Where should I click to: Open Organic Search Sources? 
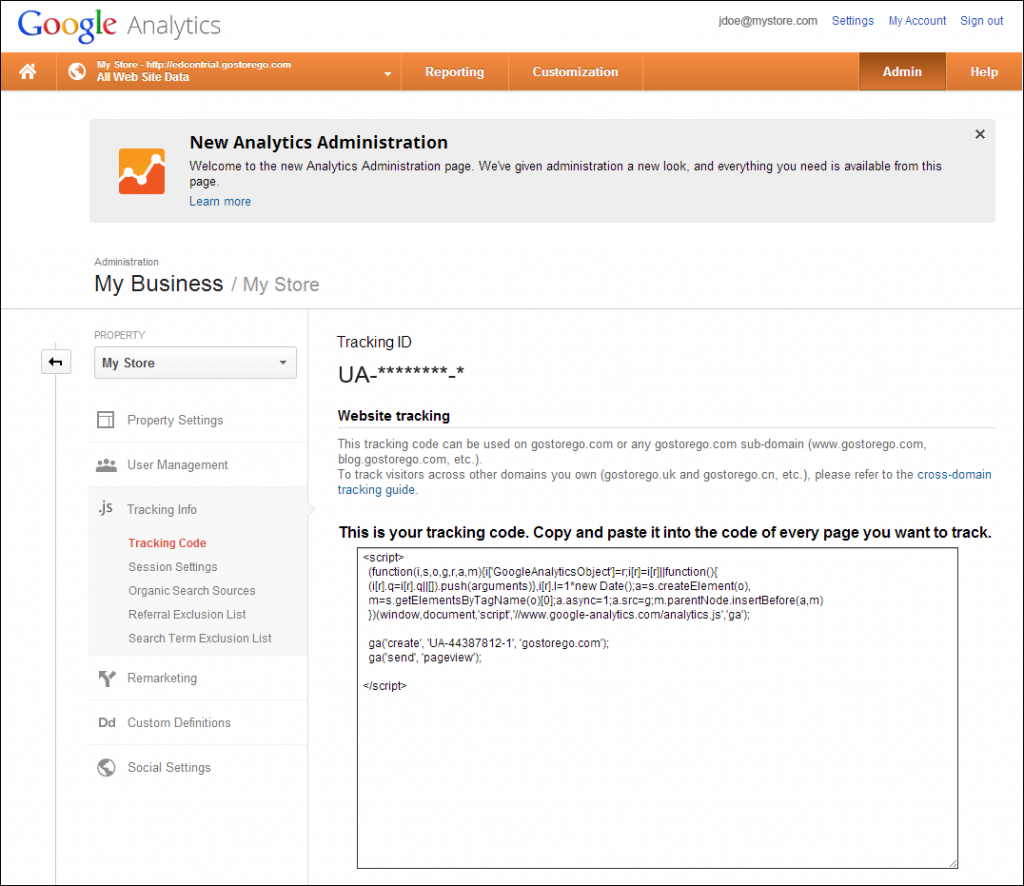(191, 591)
